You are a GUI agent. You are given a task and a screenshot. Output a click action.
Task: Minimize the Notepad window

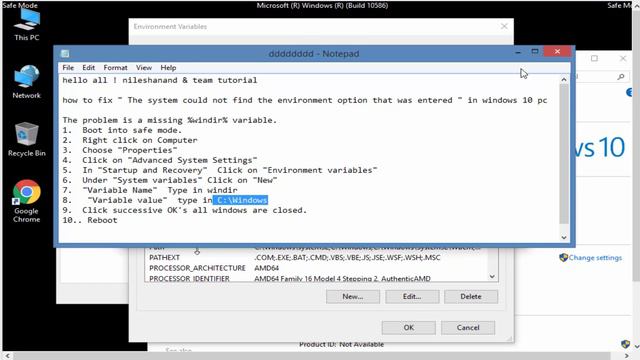tap(518, 52)
